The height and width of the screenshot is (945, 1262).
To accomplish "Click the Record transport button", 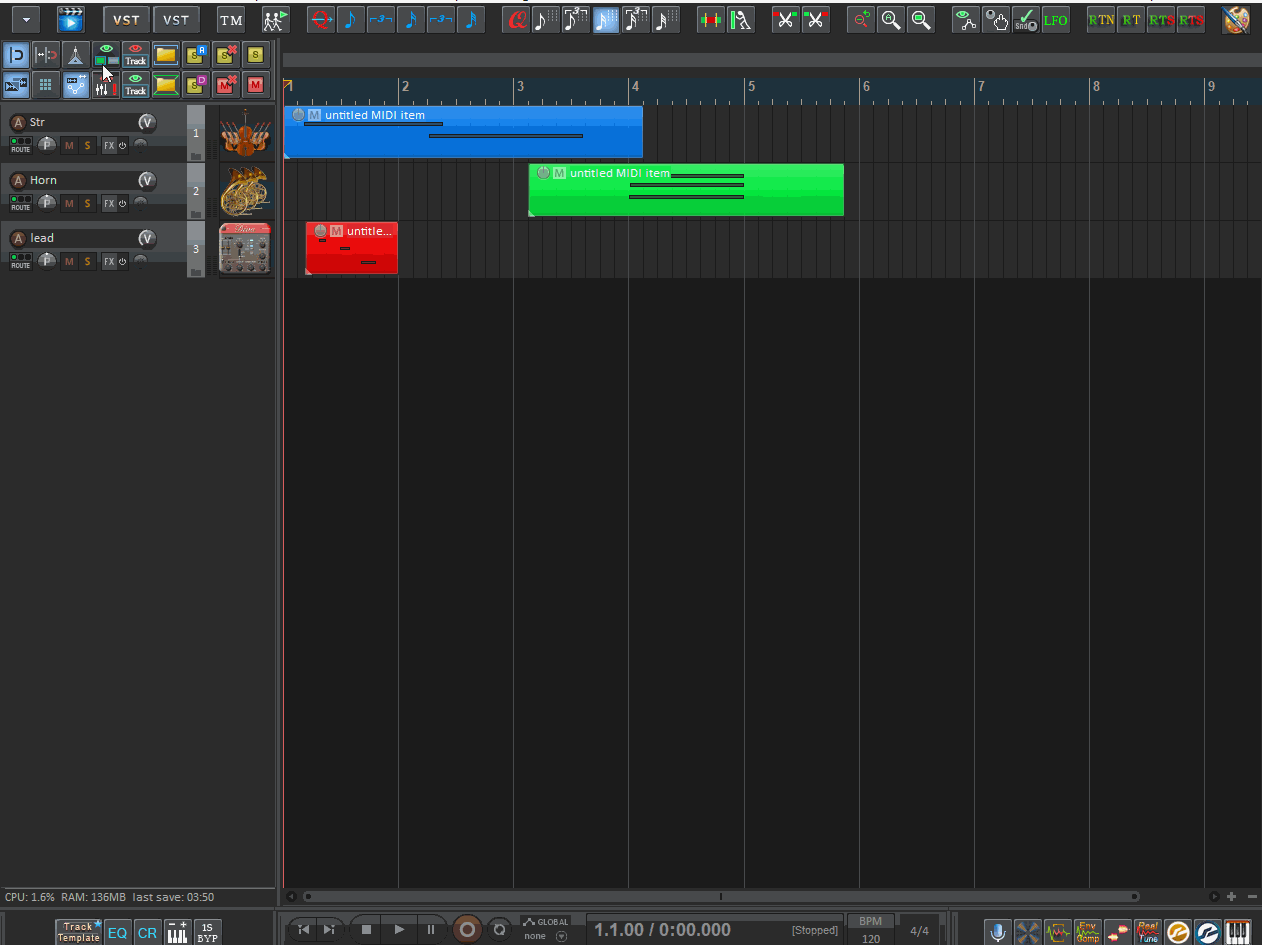I will tap(467, 930).
